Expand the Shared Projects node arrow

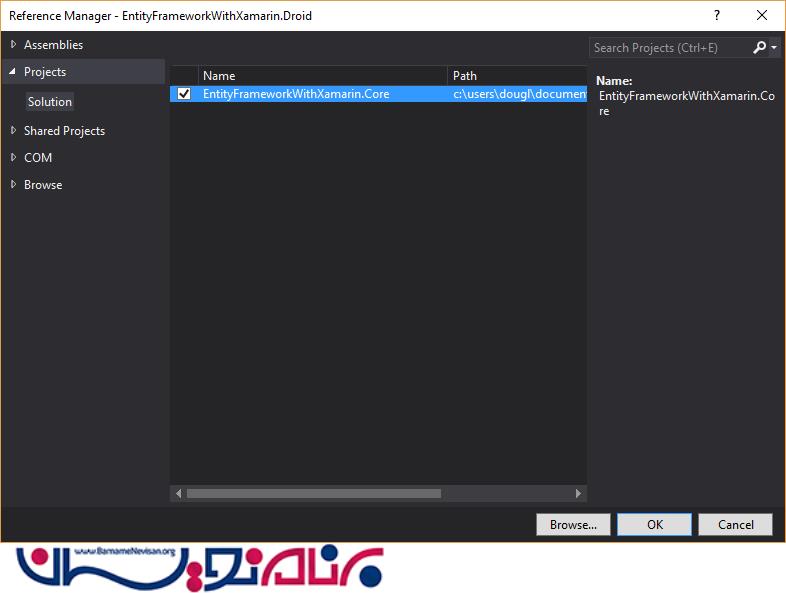point(13,131)
